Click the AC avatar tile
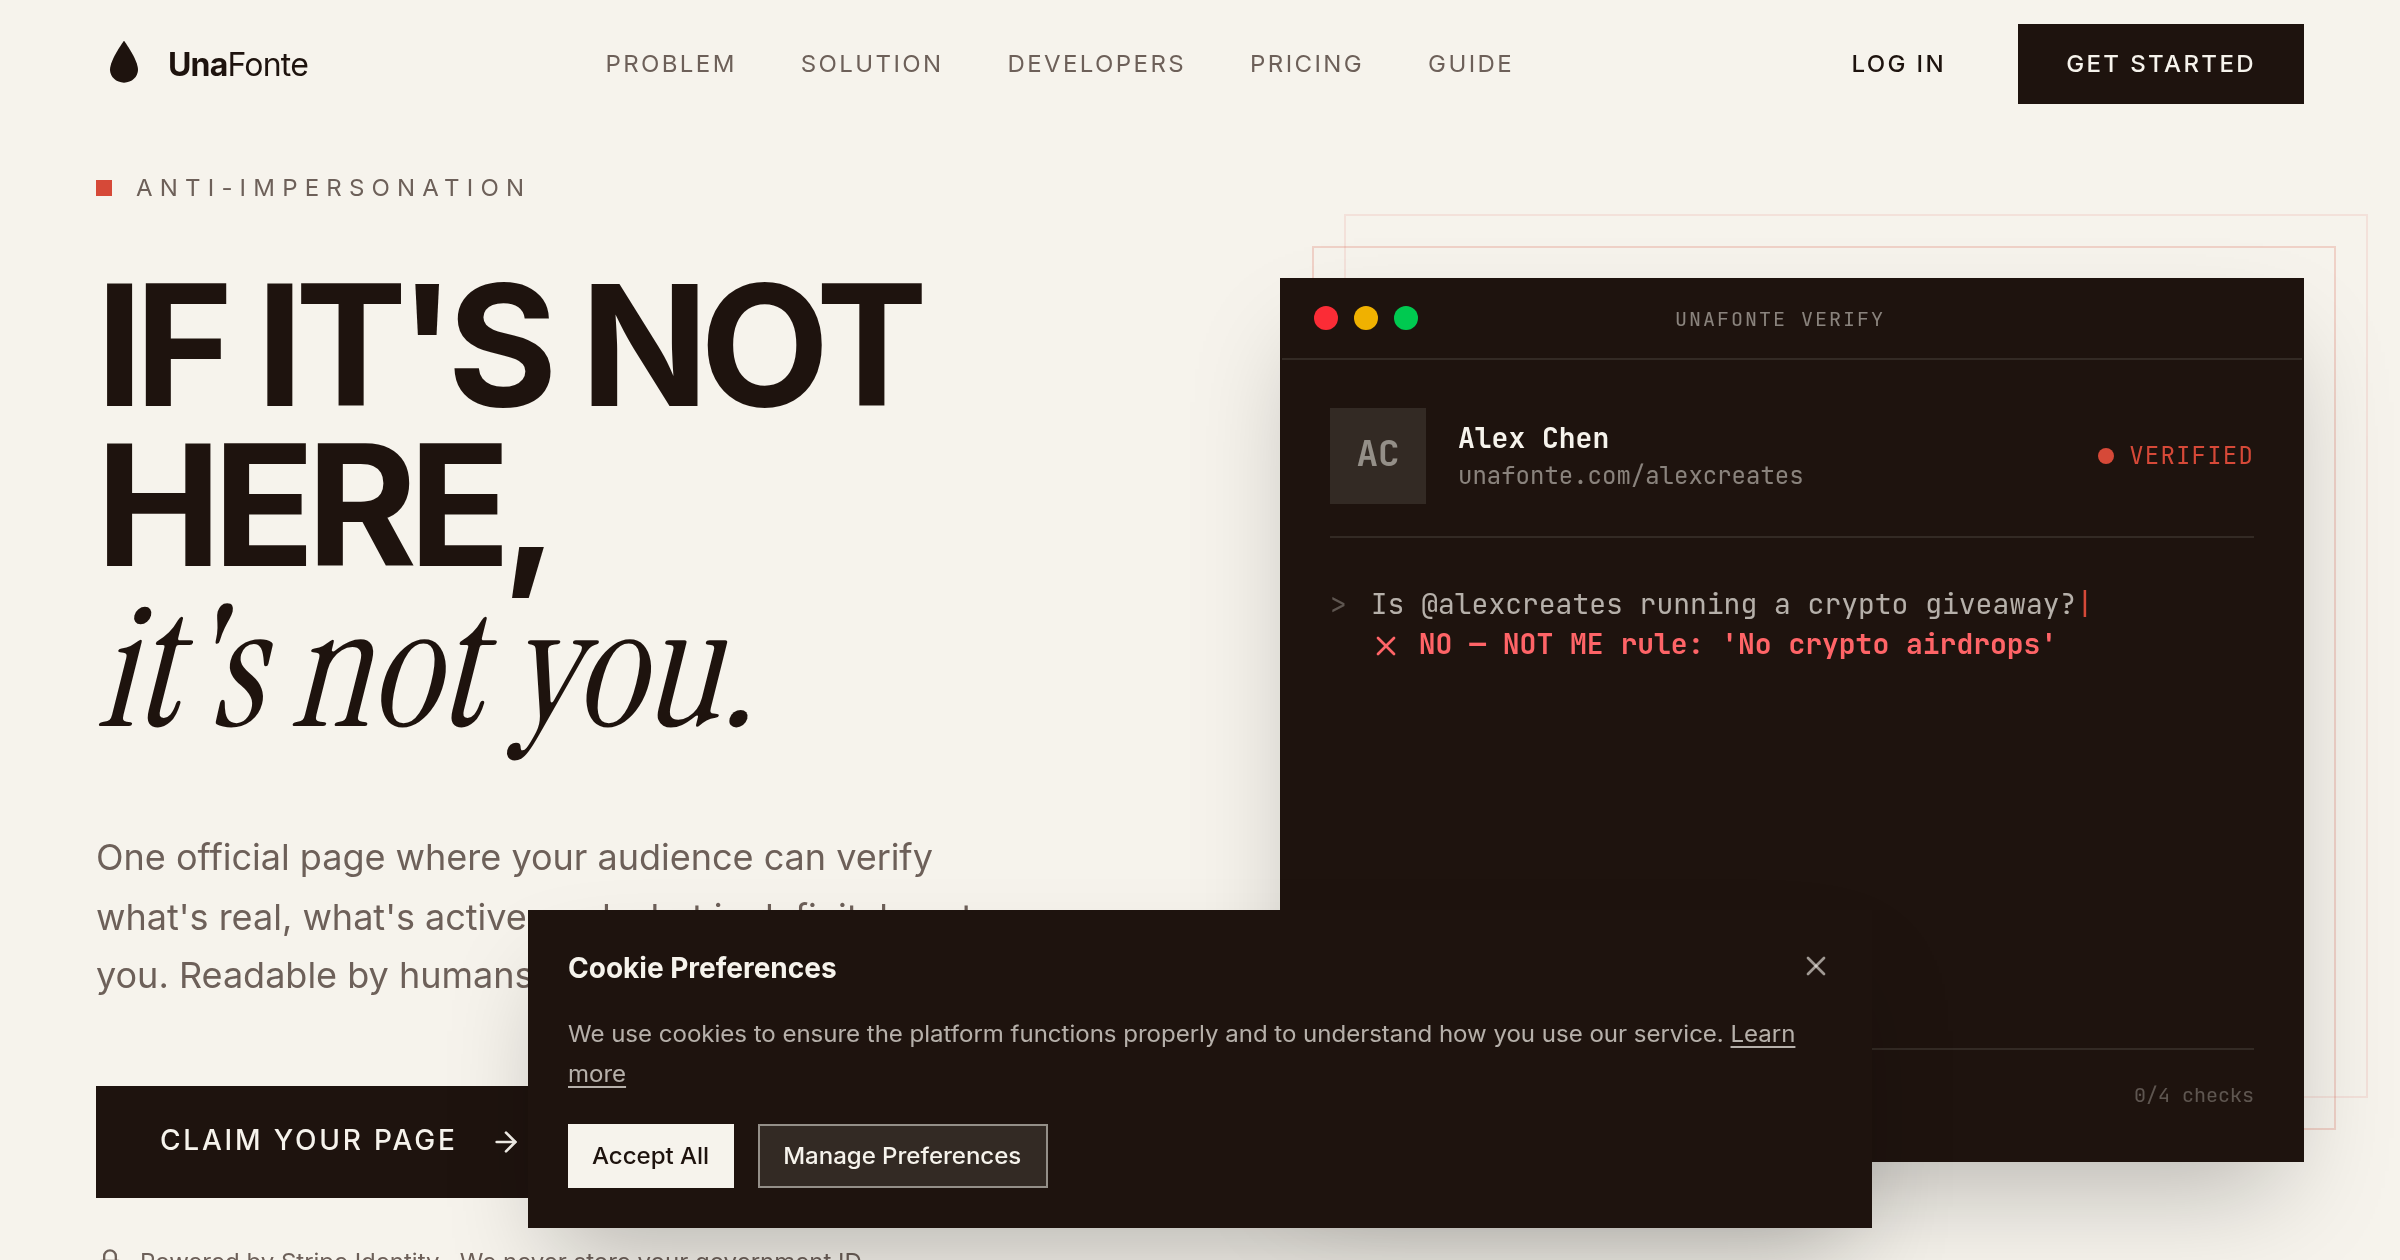 tap(1378, 456)
